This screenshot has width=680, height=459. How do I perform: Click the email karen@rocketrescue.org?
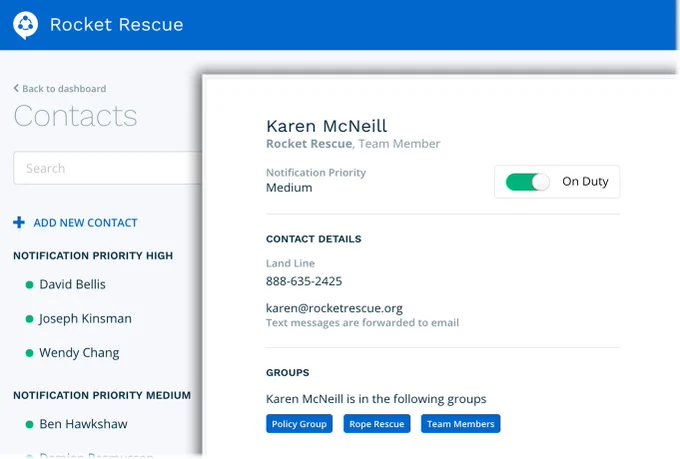pyautogui.click(x=334, y=308)
